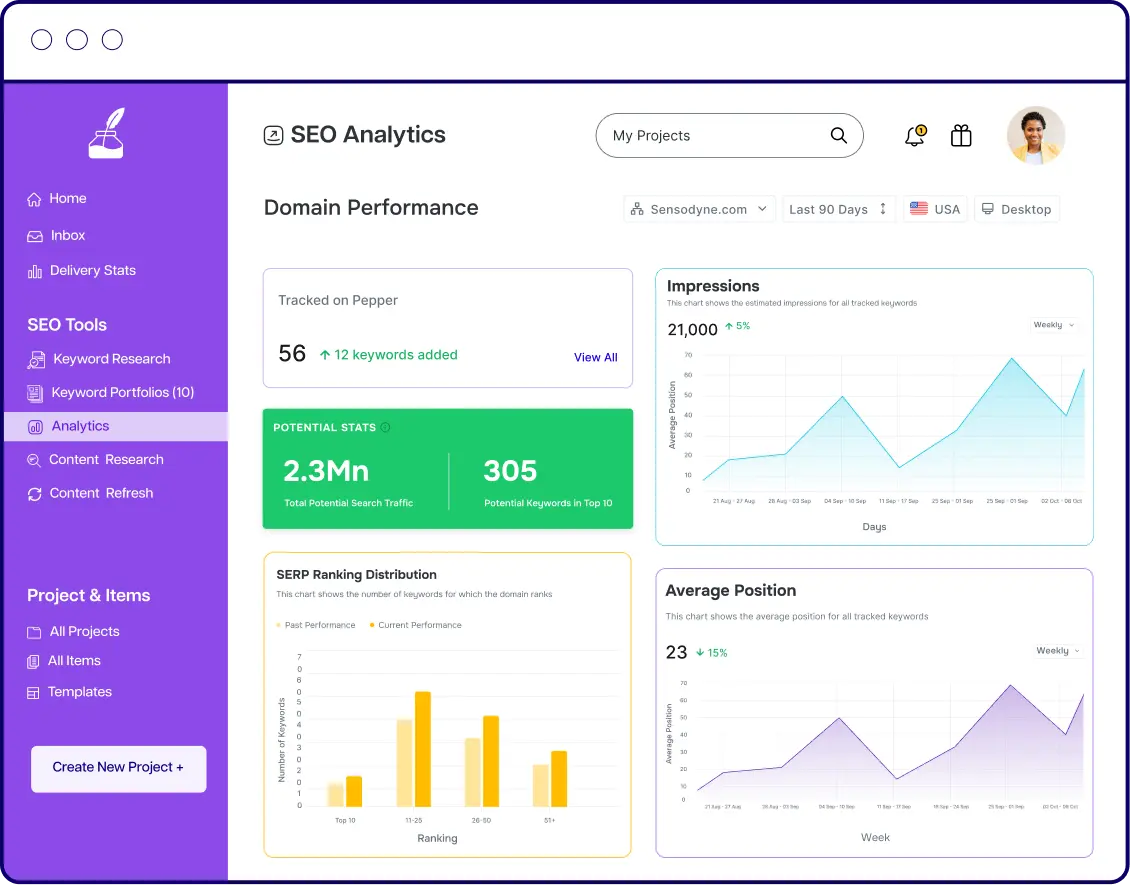Click the 15% average position change
Screen dimensions: 1130x885
717,653
